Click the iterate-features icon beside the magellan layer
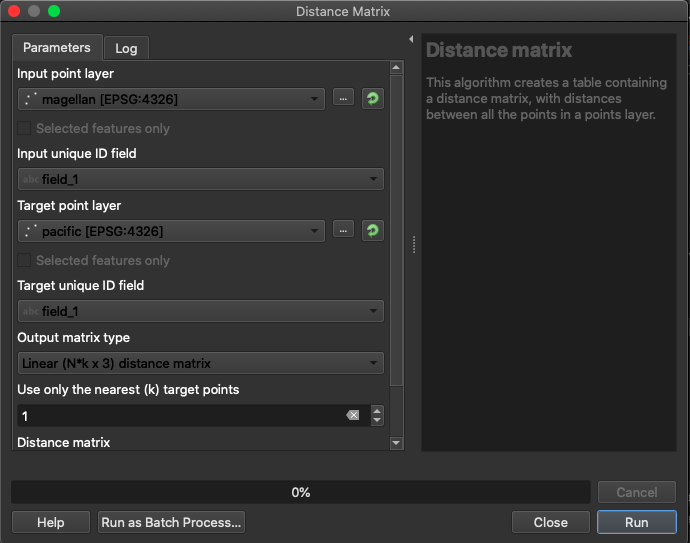This screenshot has height=543, width=690. point(372,99)
